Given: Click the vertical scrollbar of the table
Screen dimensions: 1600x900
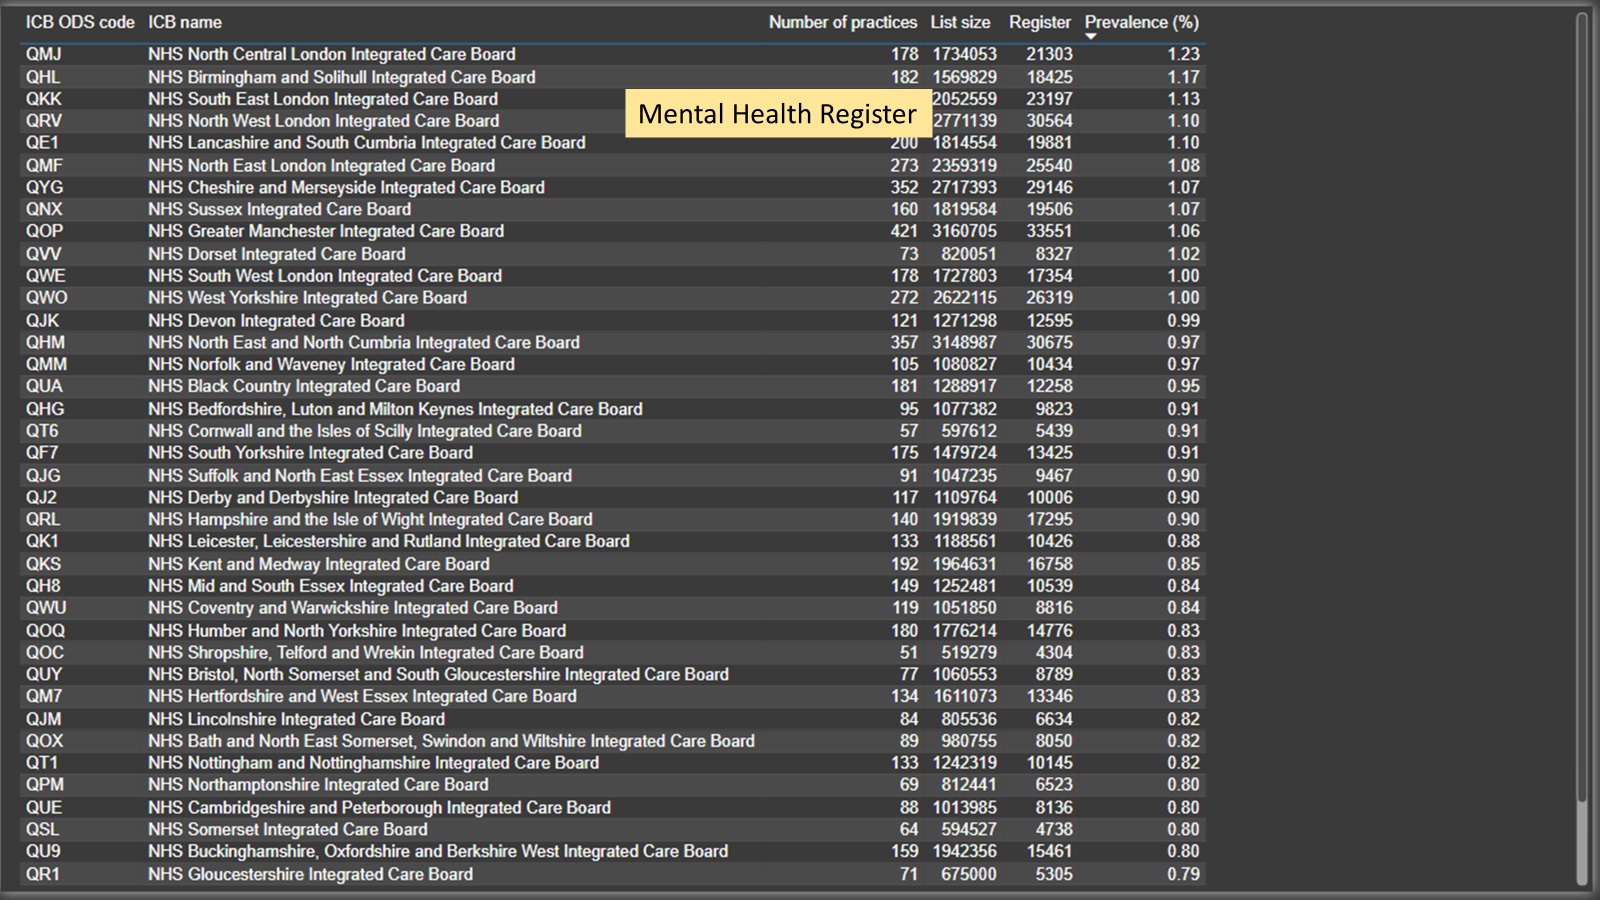Looking at the screenshot, I should coord(1582,450).
